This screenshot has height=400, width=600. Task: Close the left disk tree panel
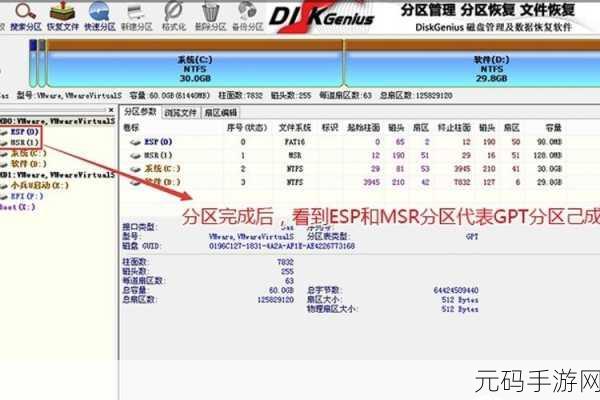point(111,110)
